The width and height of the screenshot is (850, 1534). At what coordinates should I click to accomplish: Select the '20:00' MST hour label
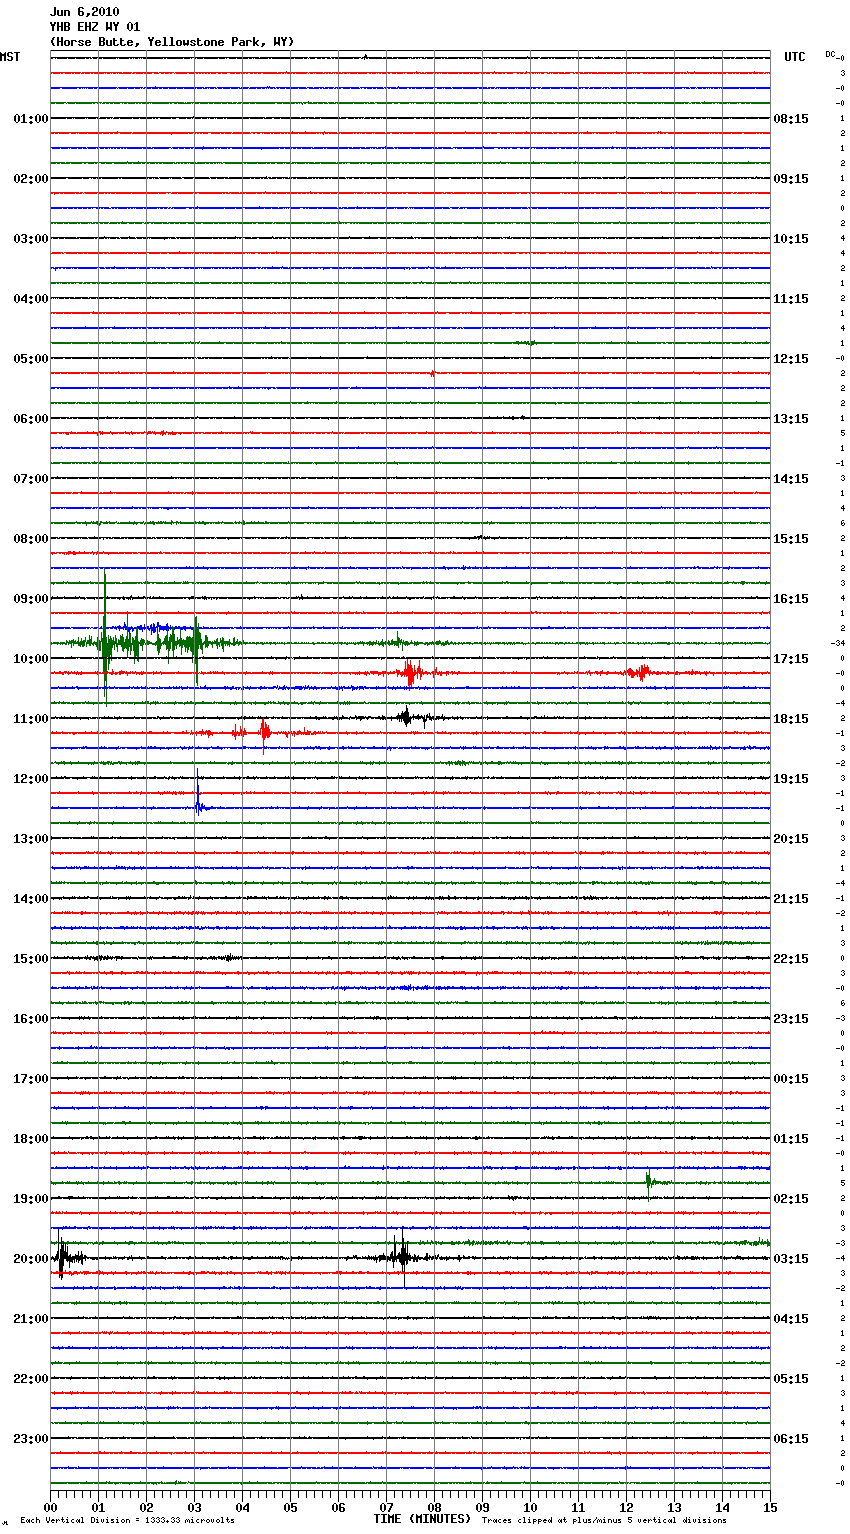tap(30, 1259)
